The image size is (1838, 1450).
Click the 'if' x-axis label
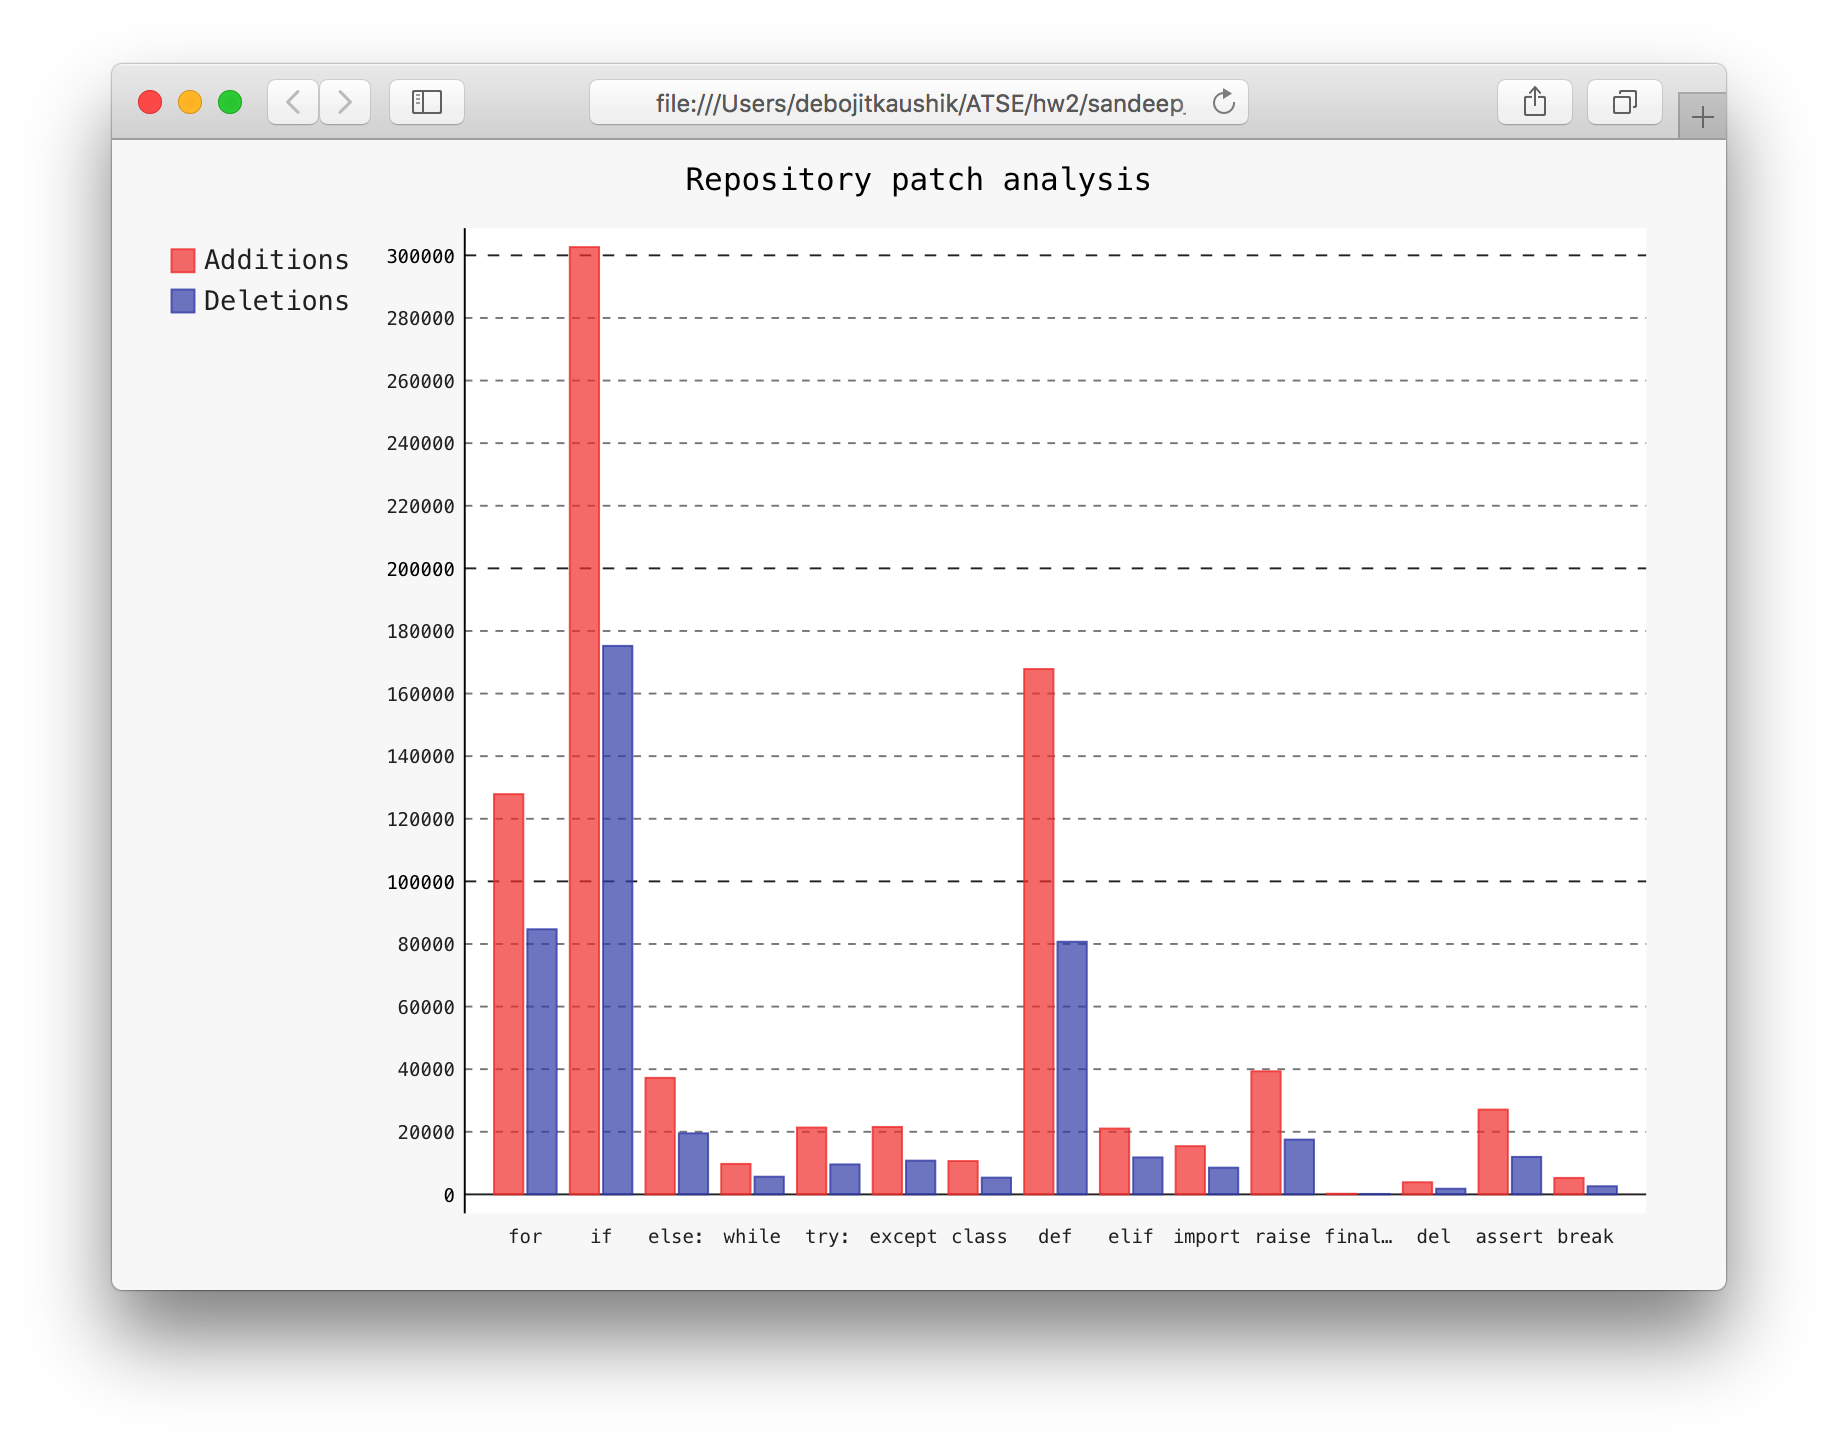[x=601, y=1236]
